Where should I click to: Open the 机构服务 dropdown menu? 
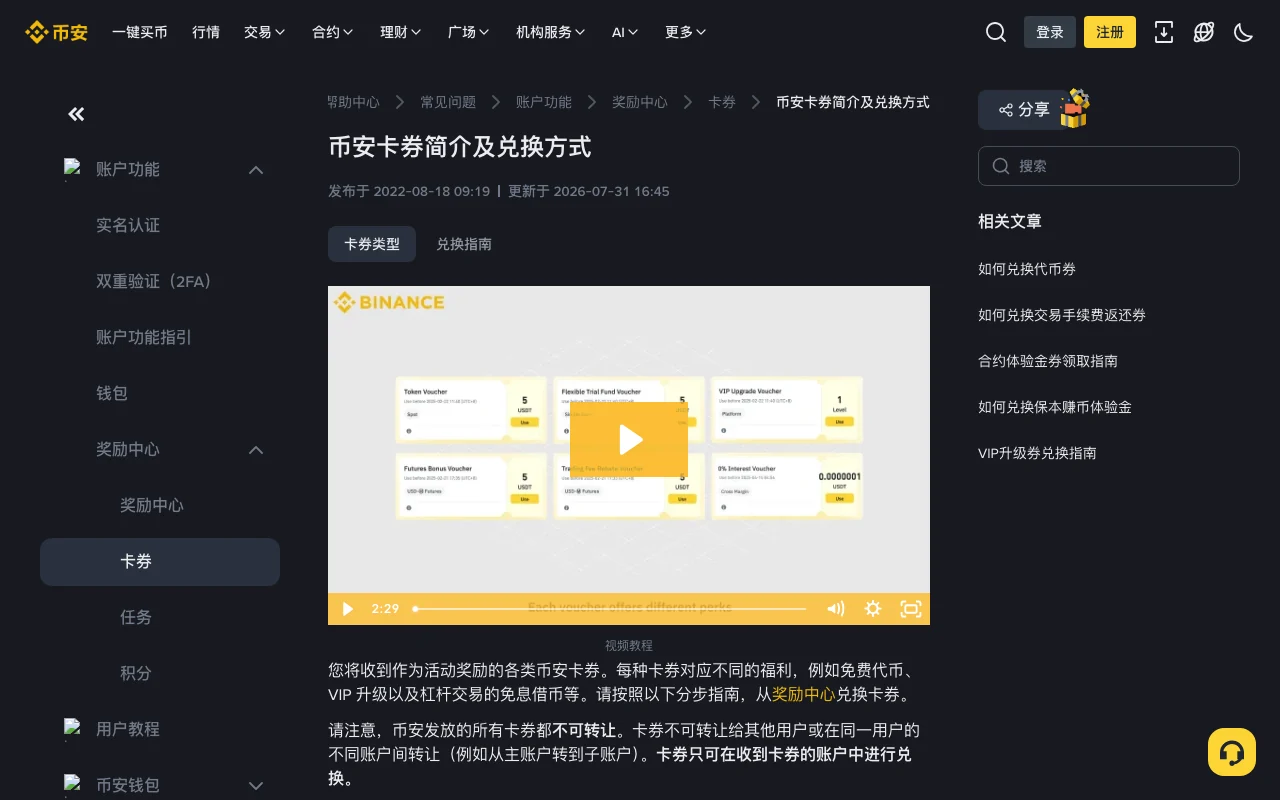[x=551, y=32]
